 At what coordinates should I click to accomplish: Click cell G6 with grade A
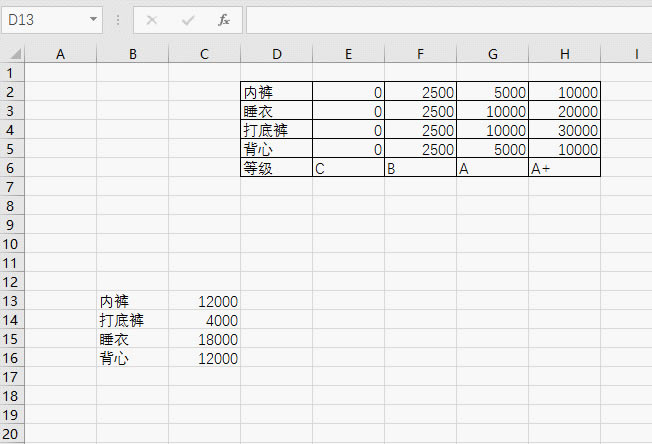(x=492, y=168)
